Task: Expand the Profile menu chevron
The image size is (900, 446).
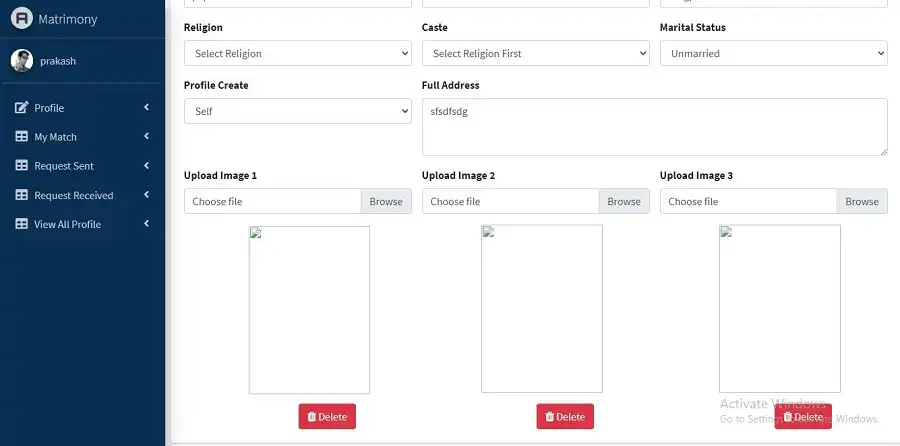Action: (146, 108)
